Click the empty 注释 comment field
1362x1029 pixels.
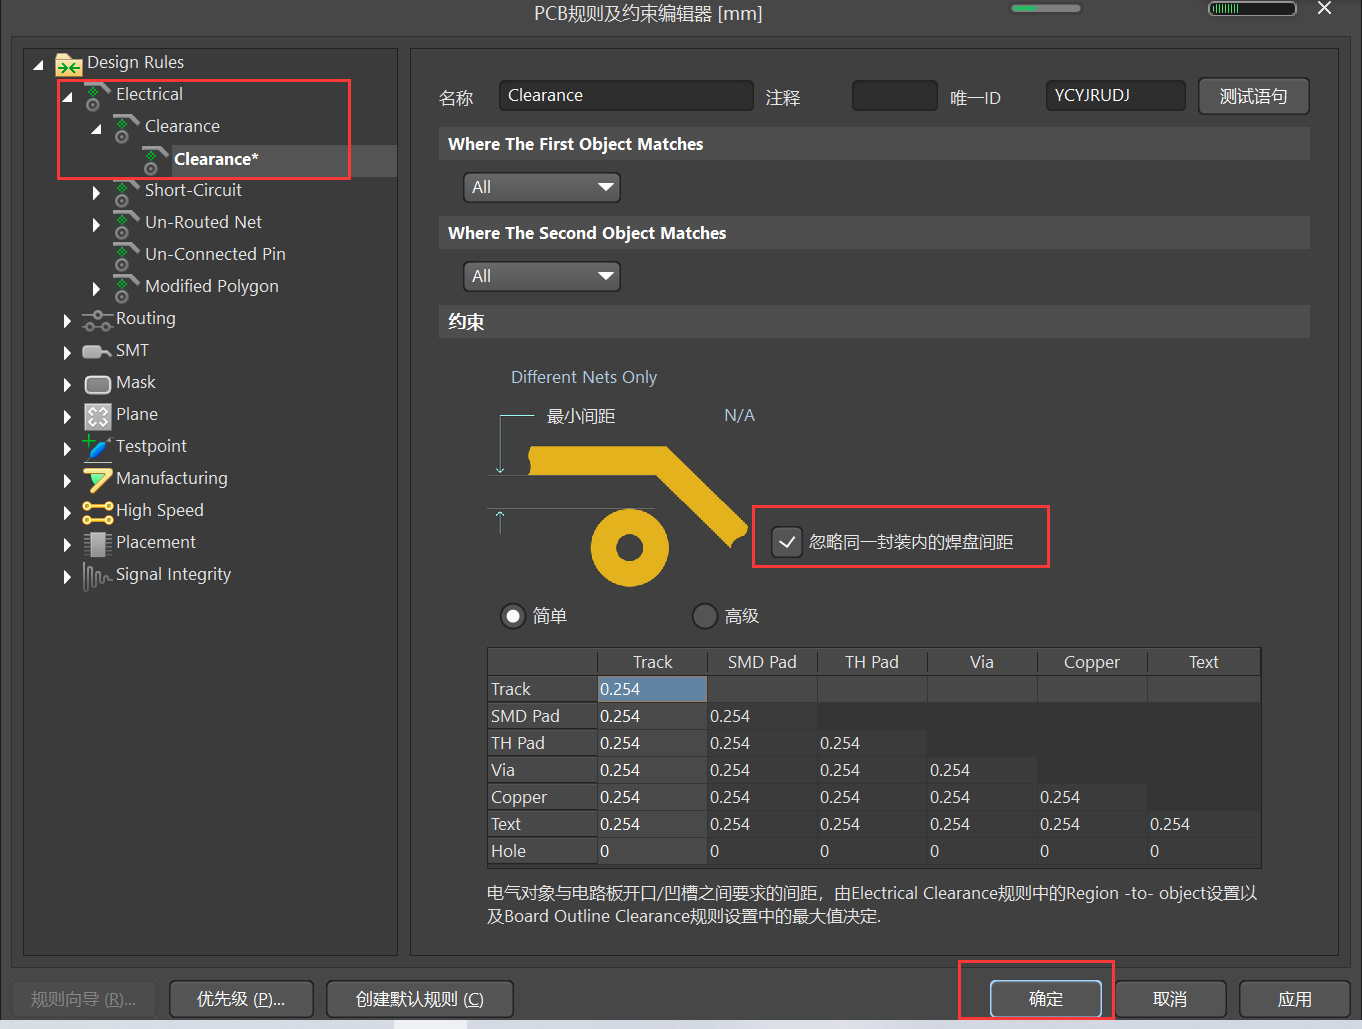click(x=894, y=95)
